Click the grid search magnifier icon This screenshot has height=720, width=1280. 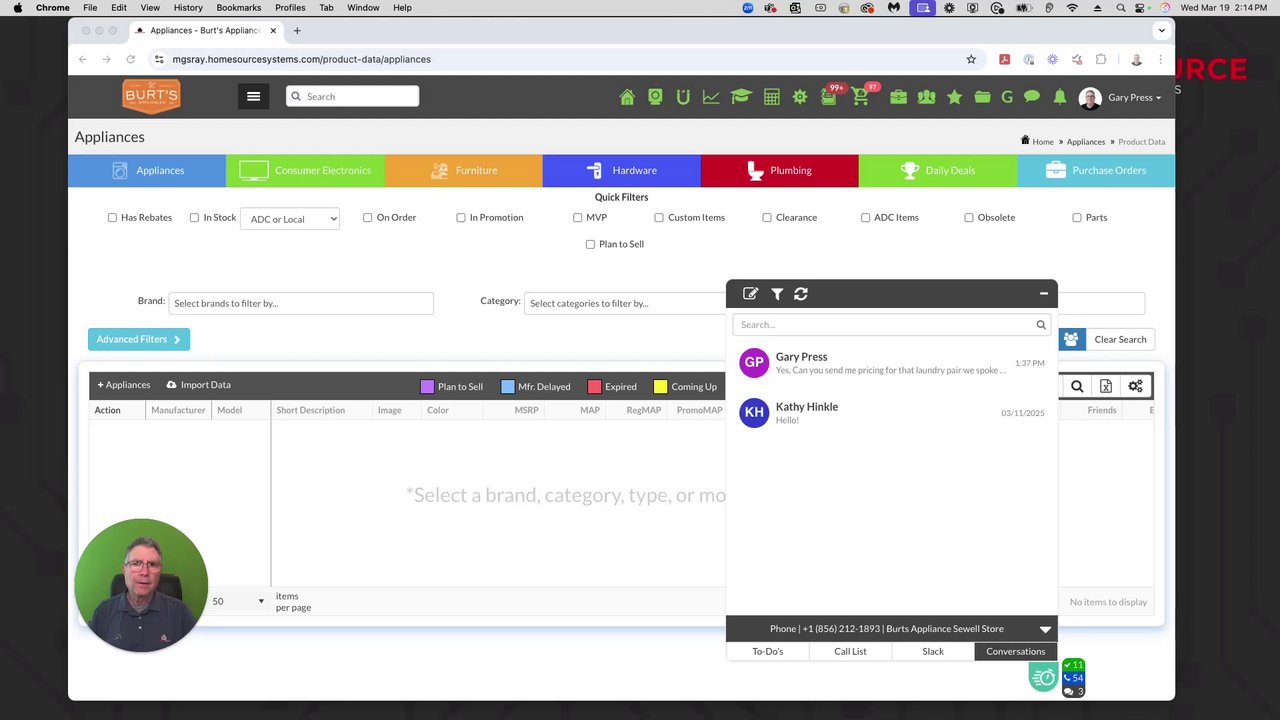pos(1077,386)
